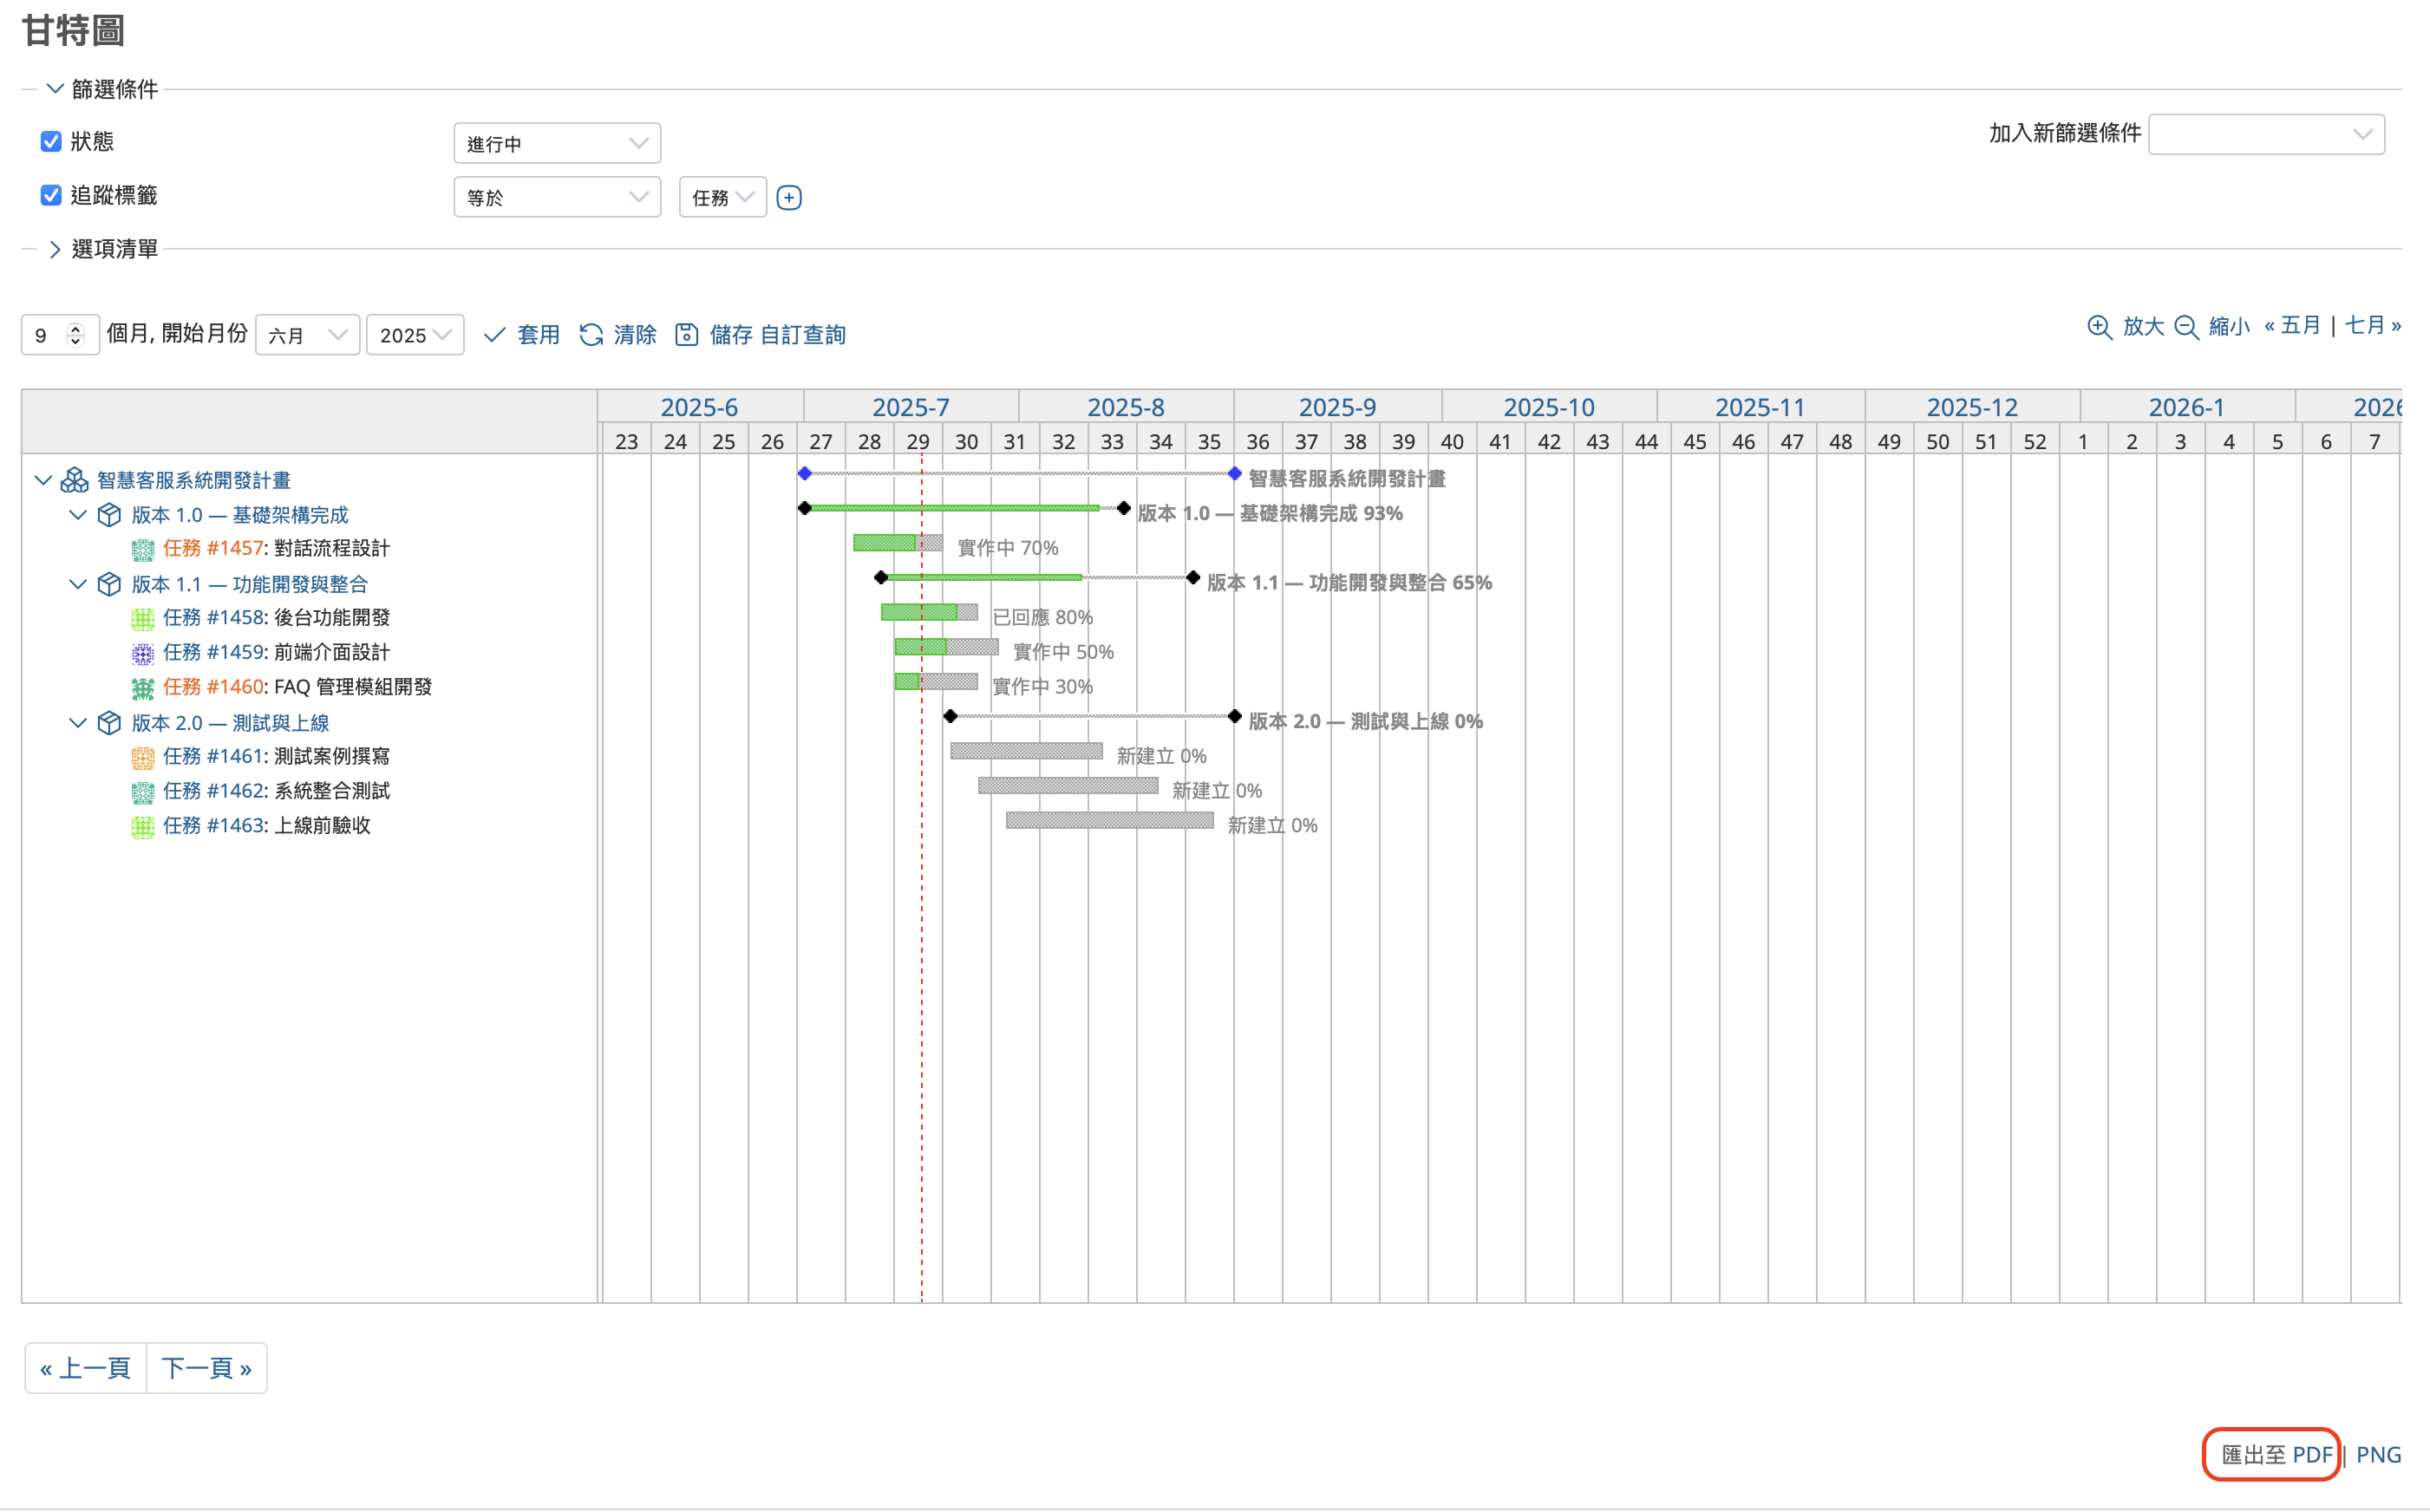Collapse the 版本 1.0 tree node

pos(78,515)
